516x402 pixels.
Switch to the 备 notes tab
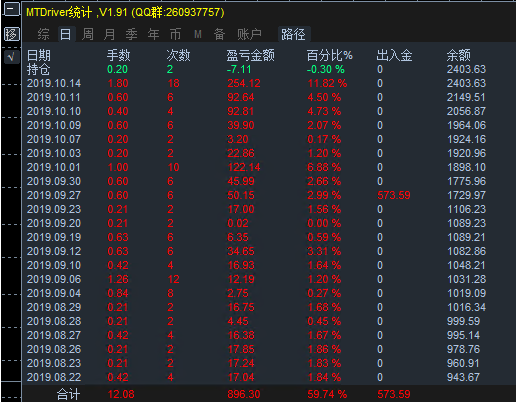(219, 34)
